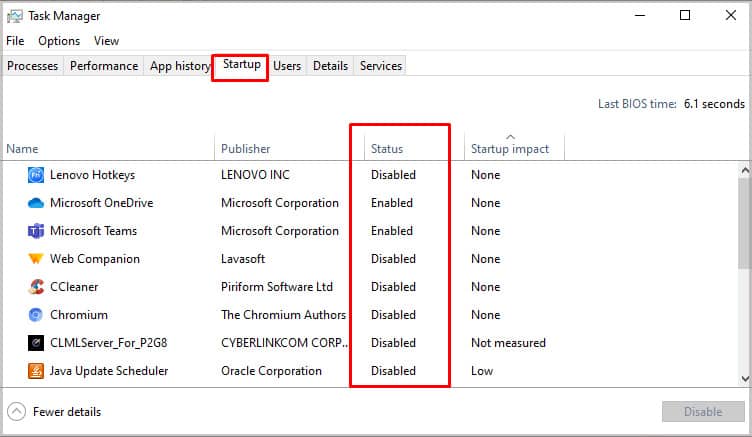
Task: Switch to the Services tab
Action: [x=381, y=66]
